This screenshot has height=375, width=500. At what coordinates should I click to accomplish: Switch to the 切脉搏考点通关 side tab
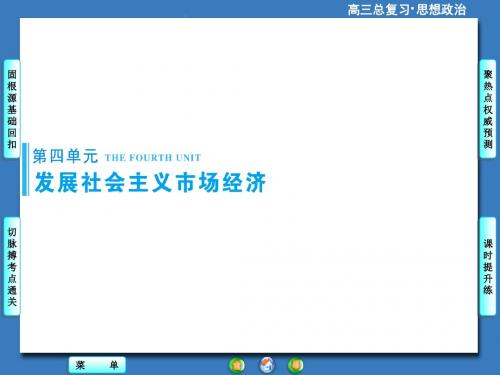12,266
